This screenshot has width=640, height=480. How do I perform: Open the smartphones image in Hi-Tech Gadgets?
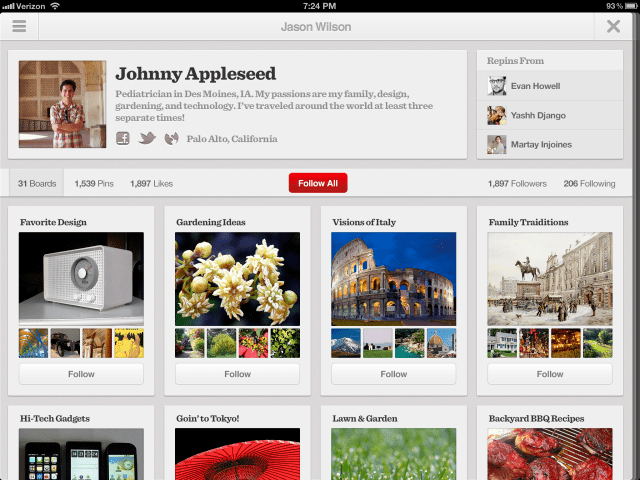point(81,454)
